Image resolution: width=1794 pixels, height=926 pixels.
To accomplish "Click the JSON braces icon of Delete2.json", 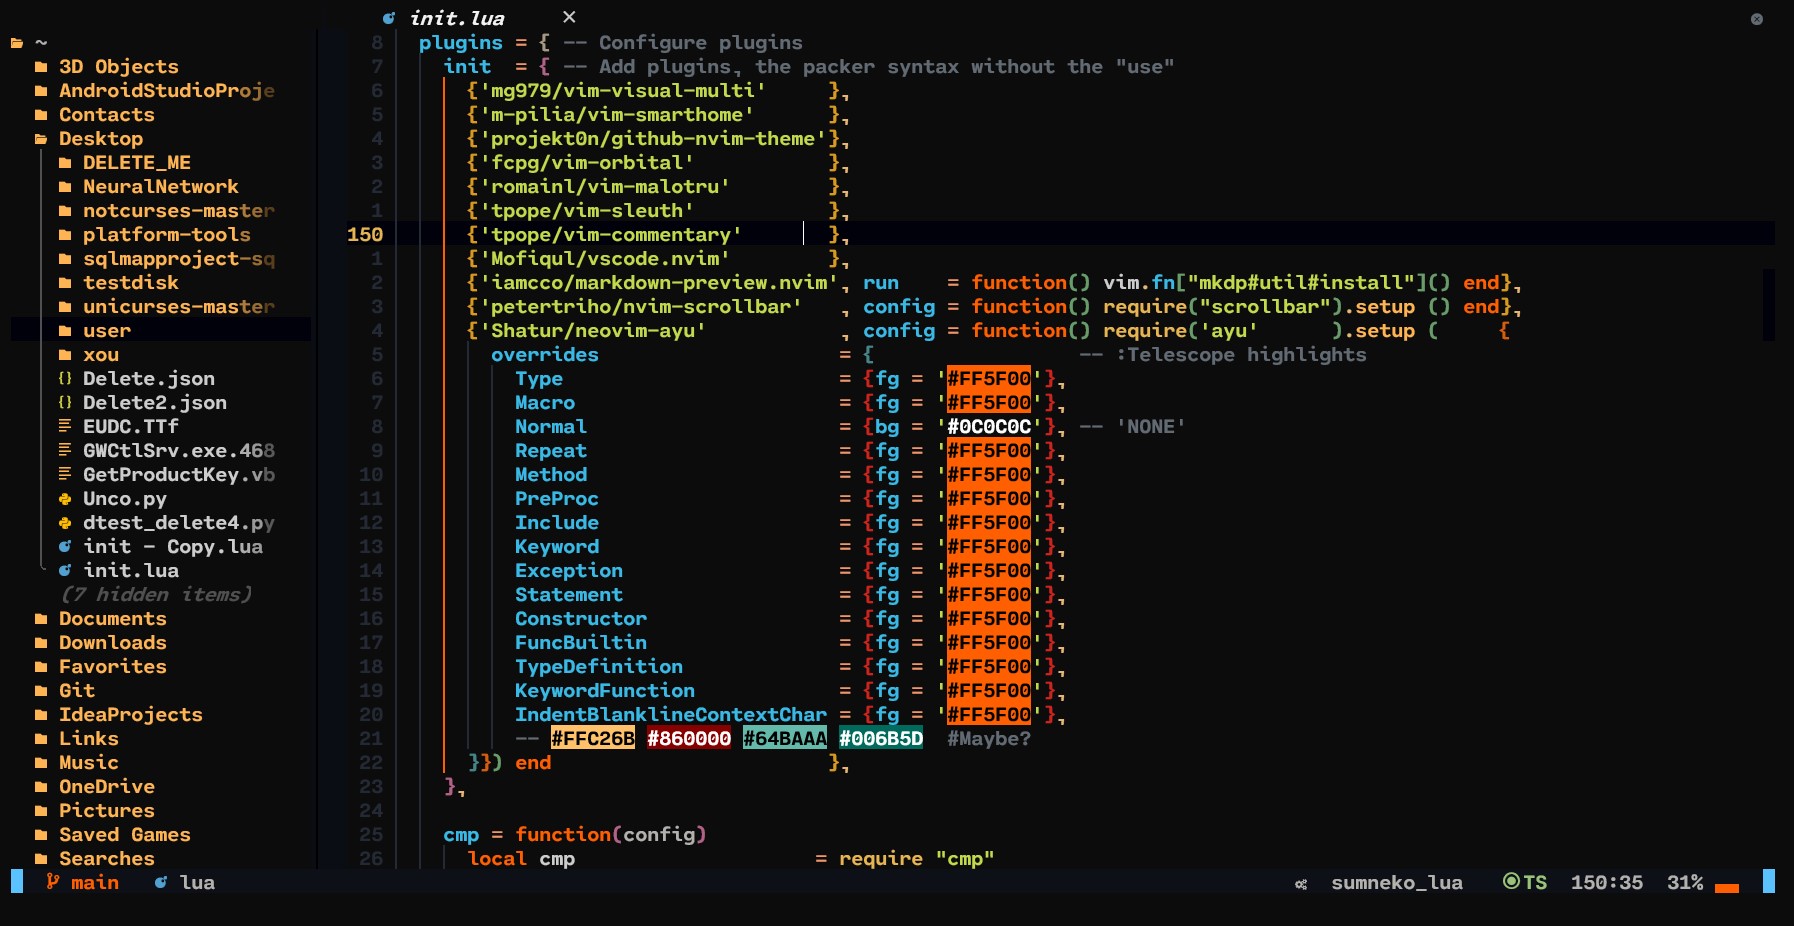I will (x=65, y=403).
